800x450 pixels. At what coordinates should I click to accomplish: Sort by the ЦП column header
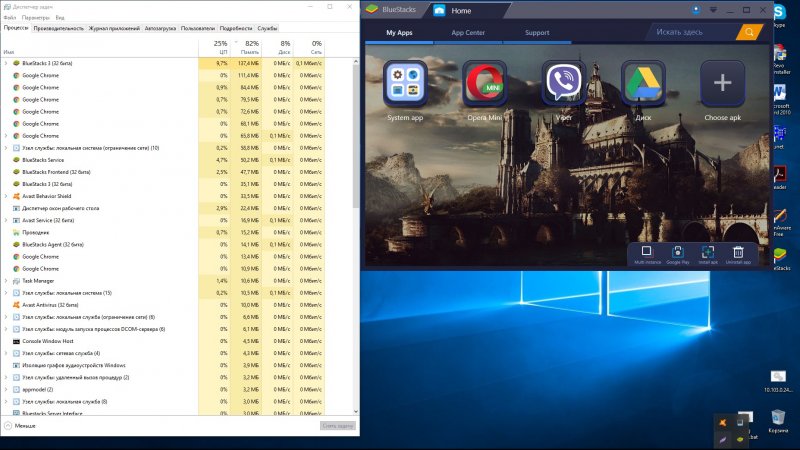pos(214,47)
